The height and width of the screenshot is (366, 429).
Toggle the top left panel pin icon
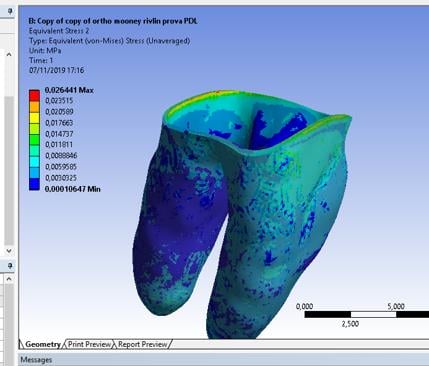coord(10,11)
